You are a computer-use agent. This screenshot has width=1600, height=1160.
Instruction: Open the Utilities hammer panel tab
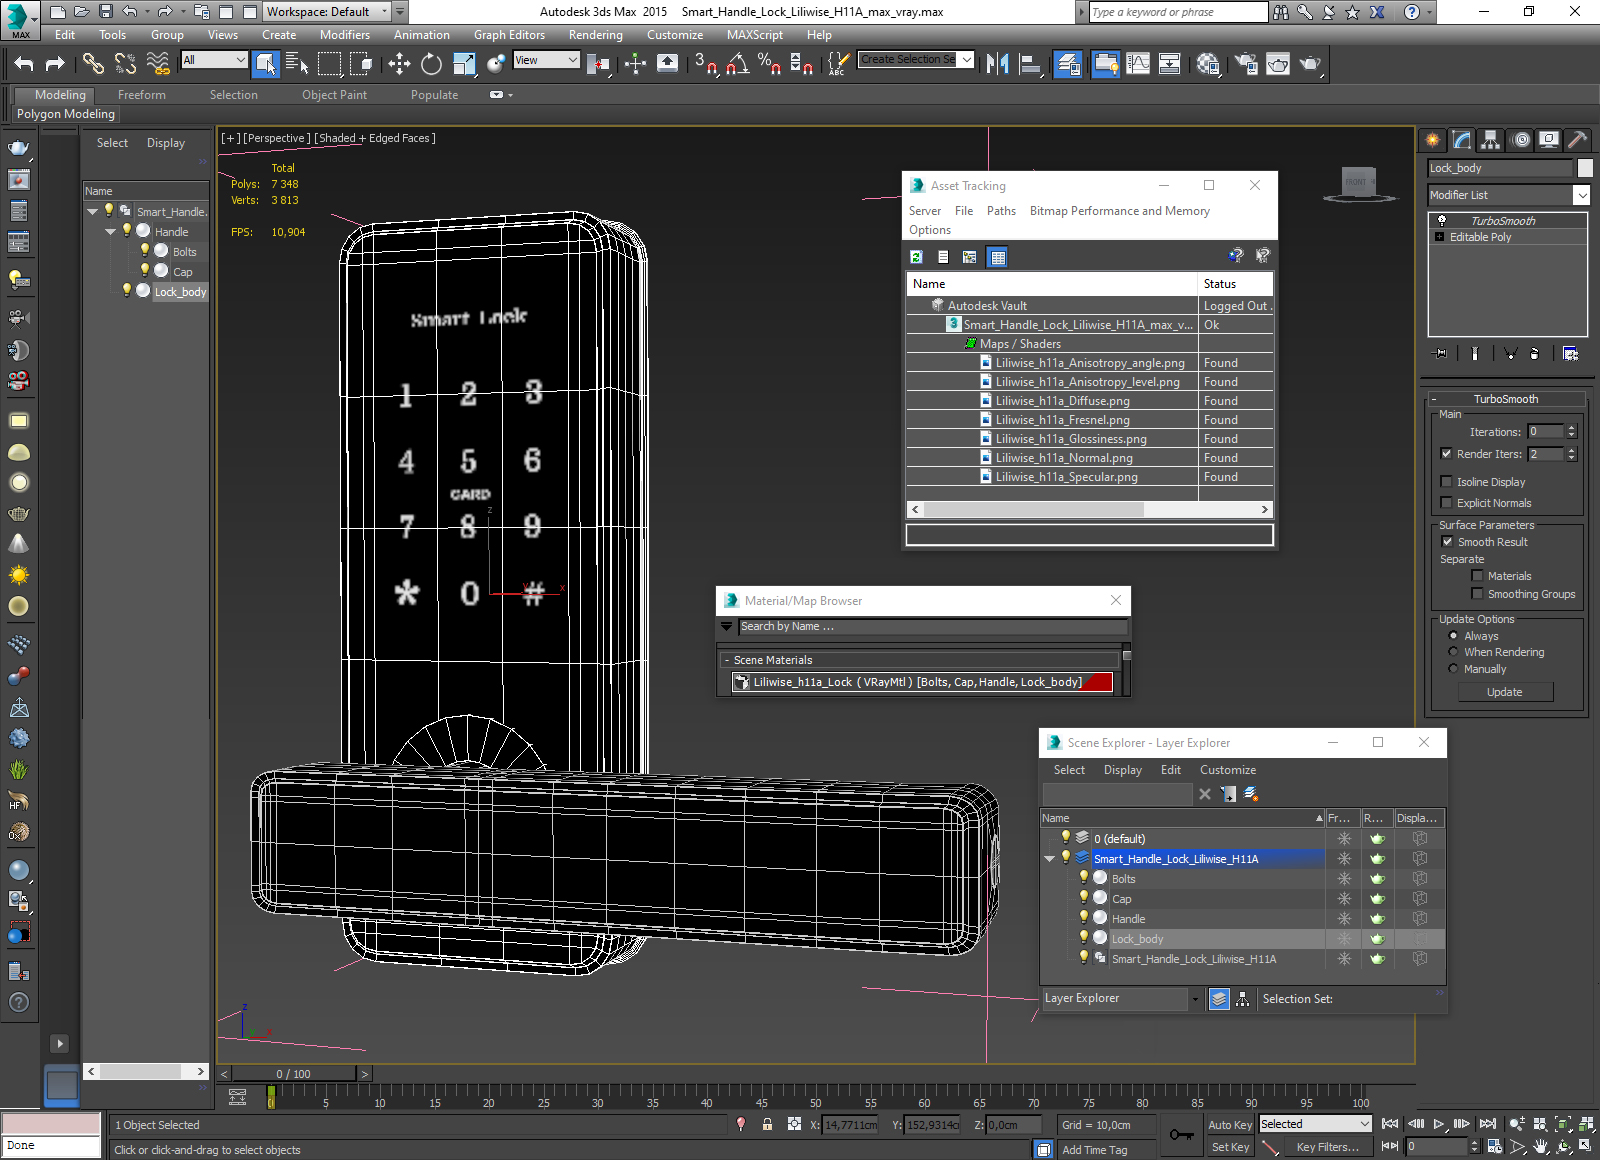tap(1578, 140)
